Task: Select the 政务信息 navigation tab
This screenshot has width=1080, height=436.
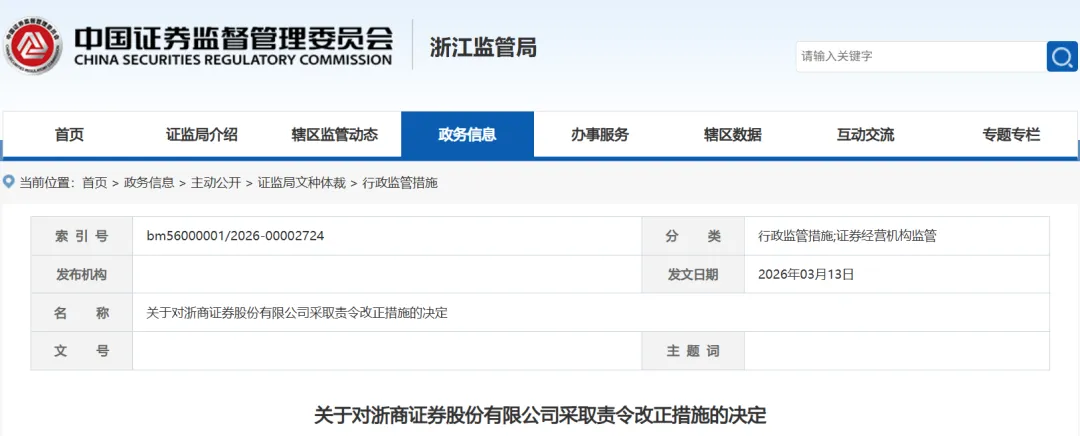Action: (467, 135)
